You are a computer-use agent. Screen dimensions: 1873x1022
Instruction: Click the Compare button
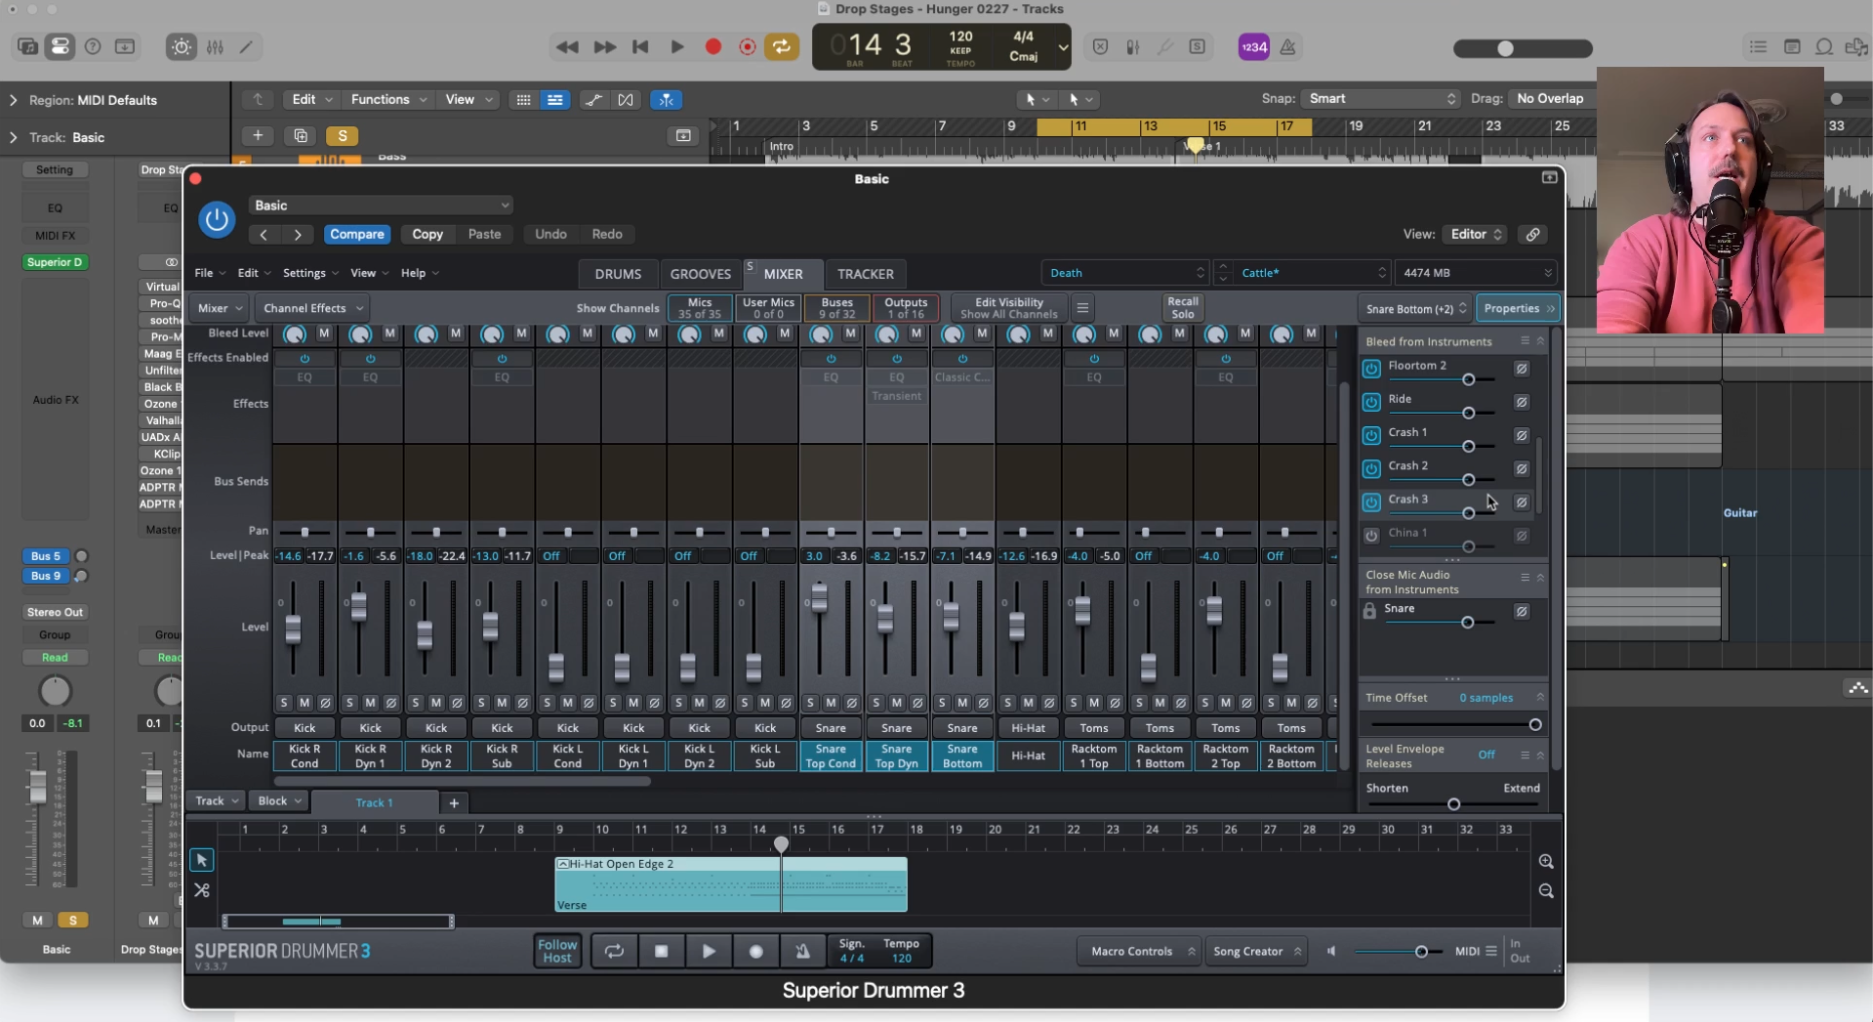pos(357,234)
